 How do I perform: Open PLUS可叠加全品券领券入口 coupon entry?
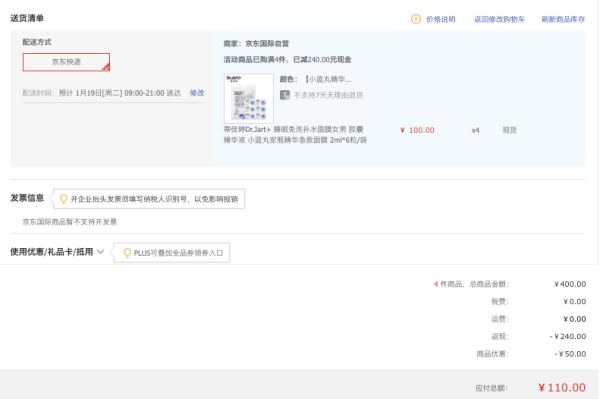(x=178, y=253)
